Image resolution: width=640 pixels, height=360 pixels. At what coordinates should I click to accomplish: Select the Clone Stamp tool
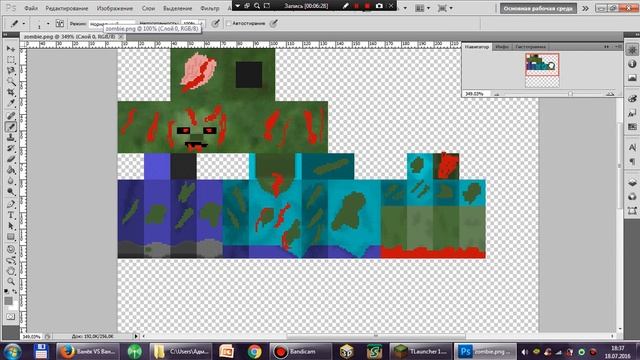pyautogui.click(x=11, y=138)
